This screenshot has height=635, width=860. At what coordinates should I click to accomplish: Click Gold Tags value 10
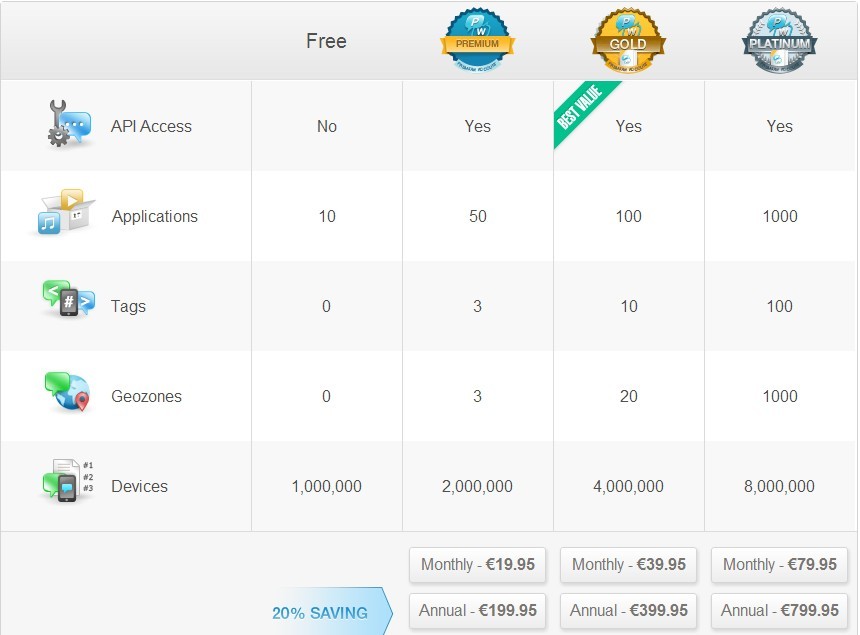click(x=629, y=306)
